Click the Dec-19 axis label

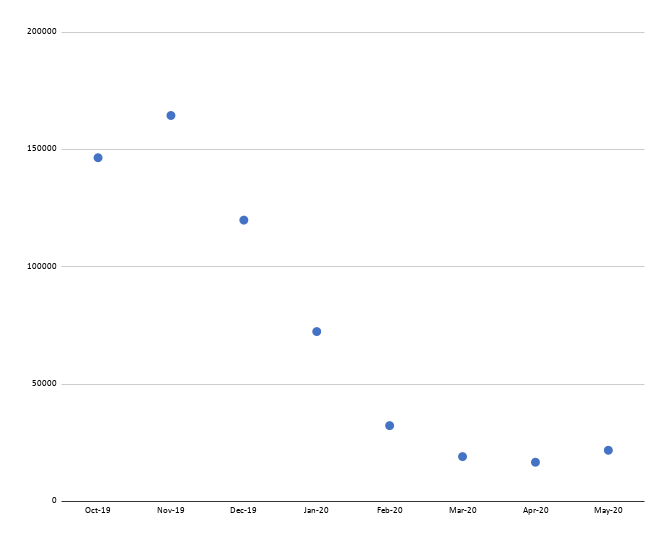pyautogui.click(x=243, y=510)
